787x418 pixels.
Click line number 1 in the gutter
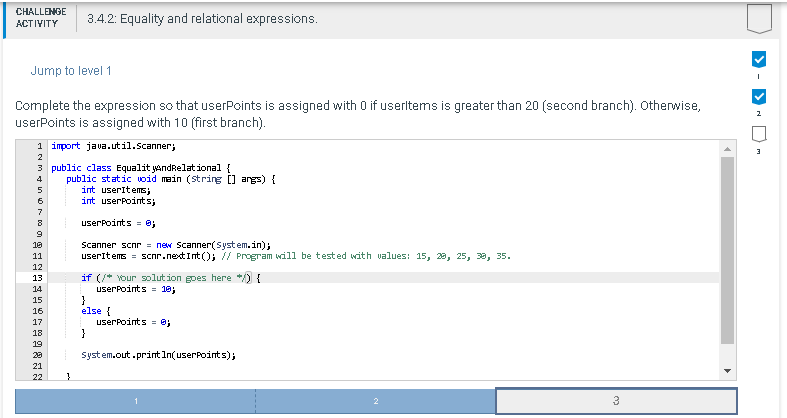[x=40, y=146]
